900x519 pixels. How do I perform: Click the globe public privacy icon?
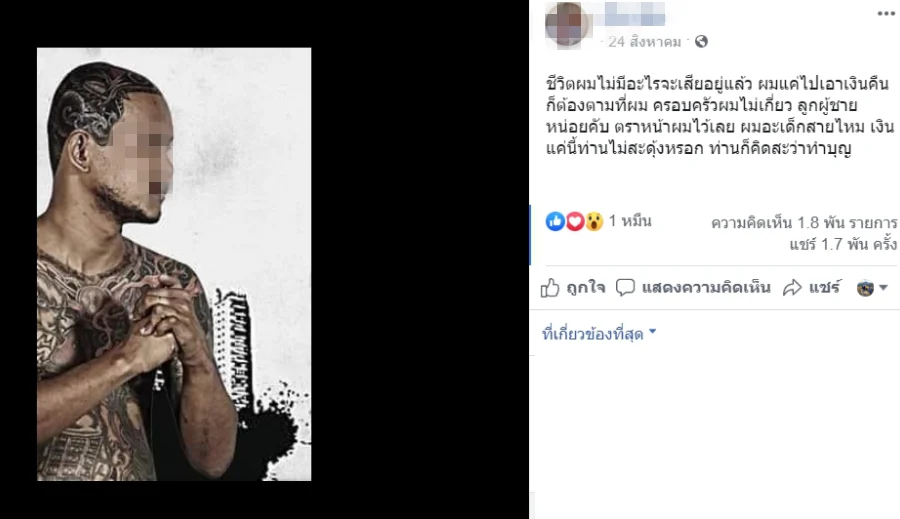[x=701, y=41]
